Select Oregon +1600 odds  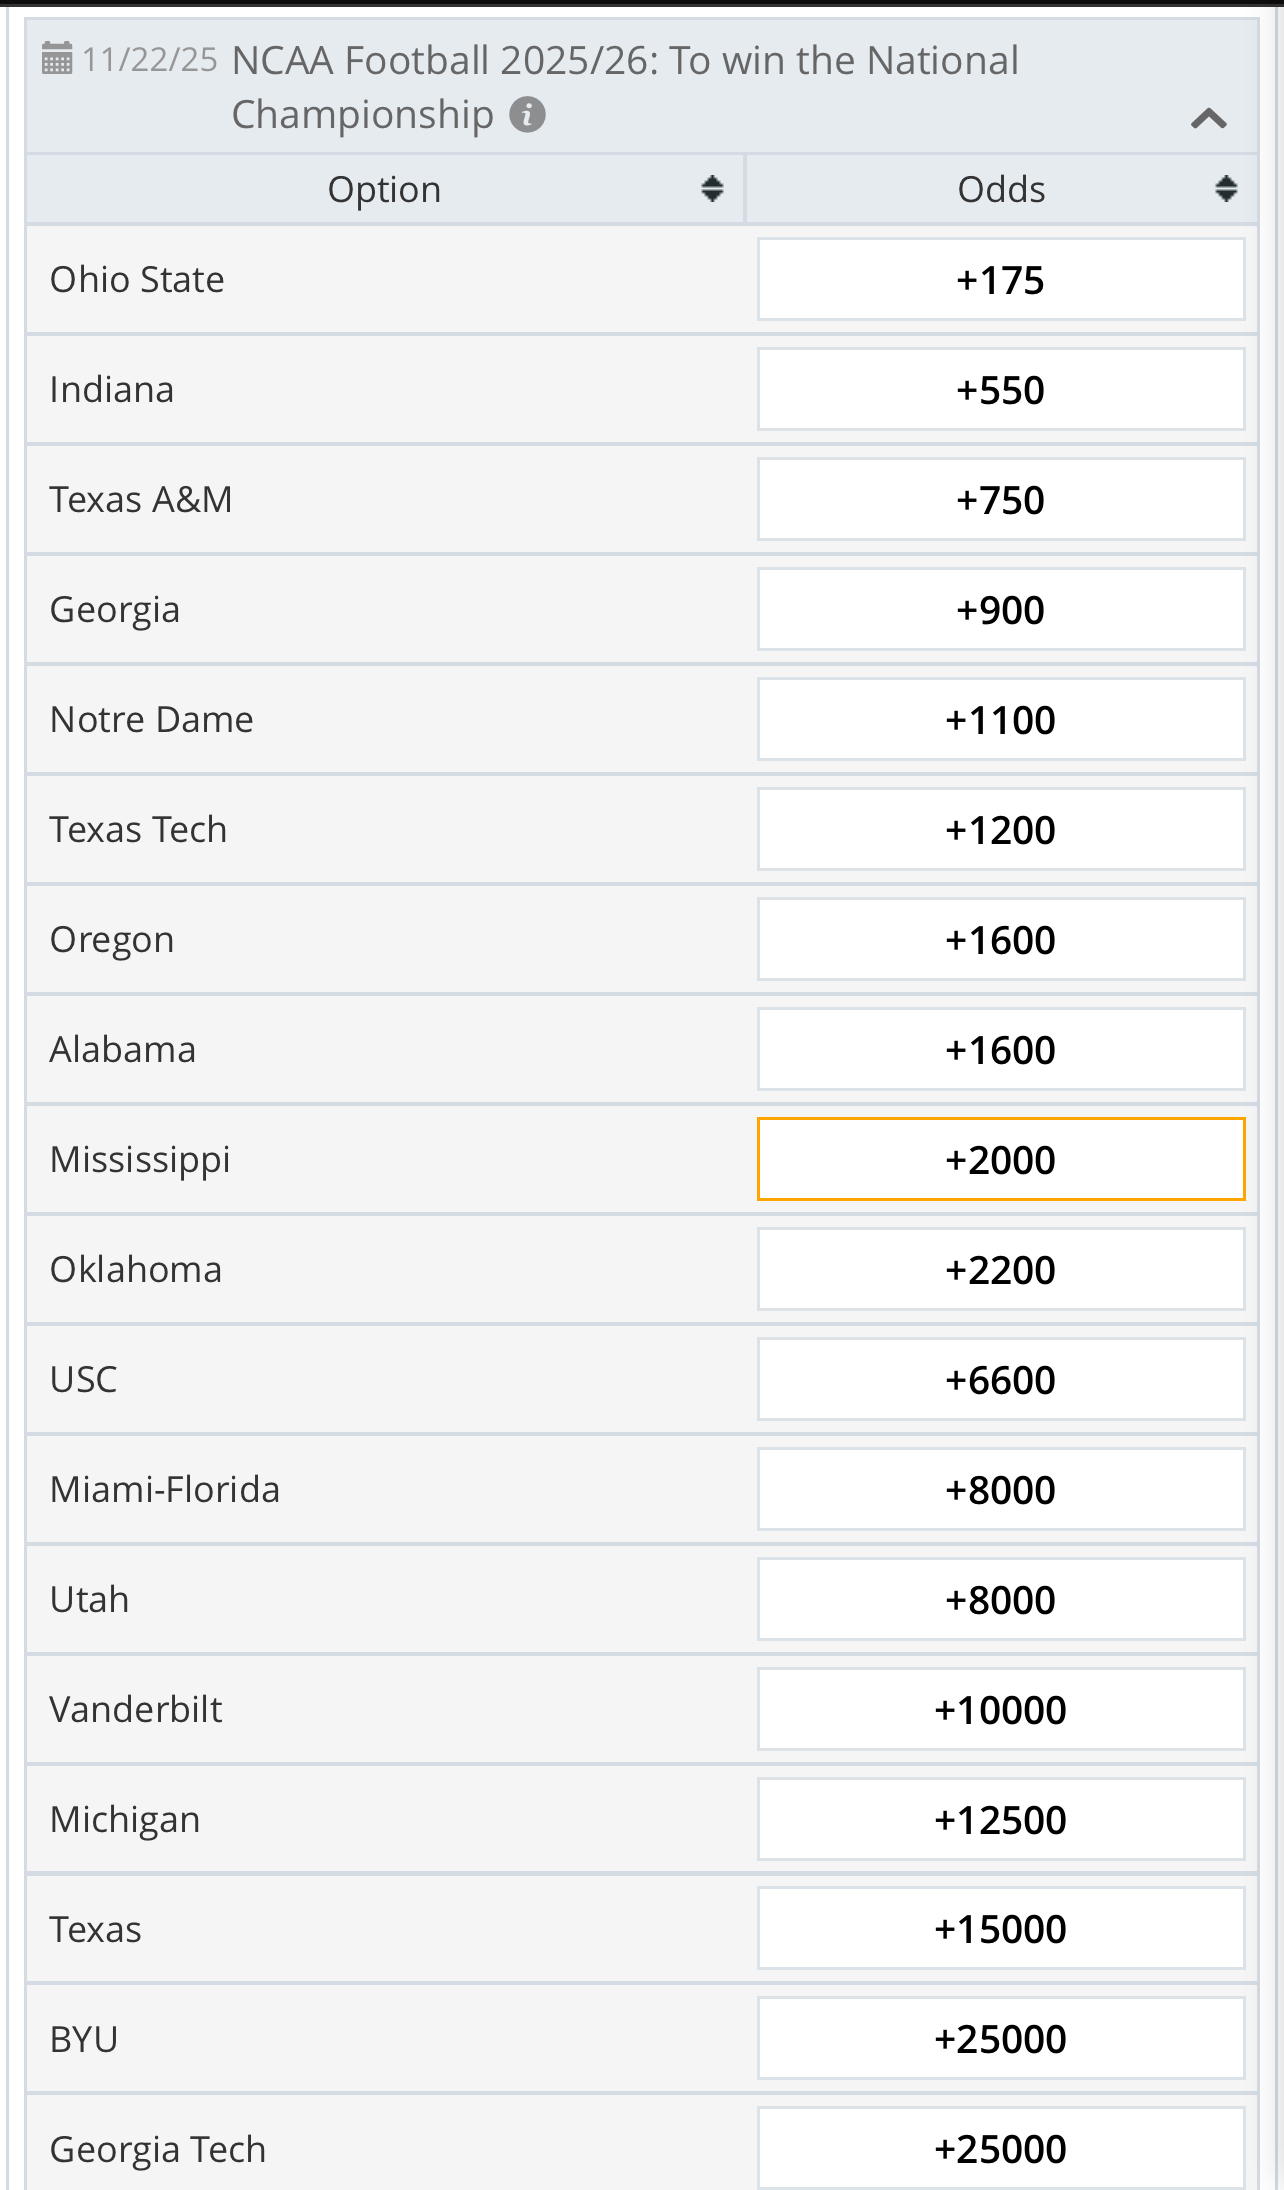click(1000, 940)
